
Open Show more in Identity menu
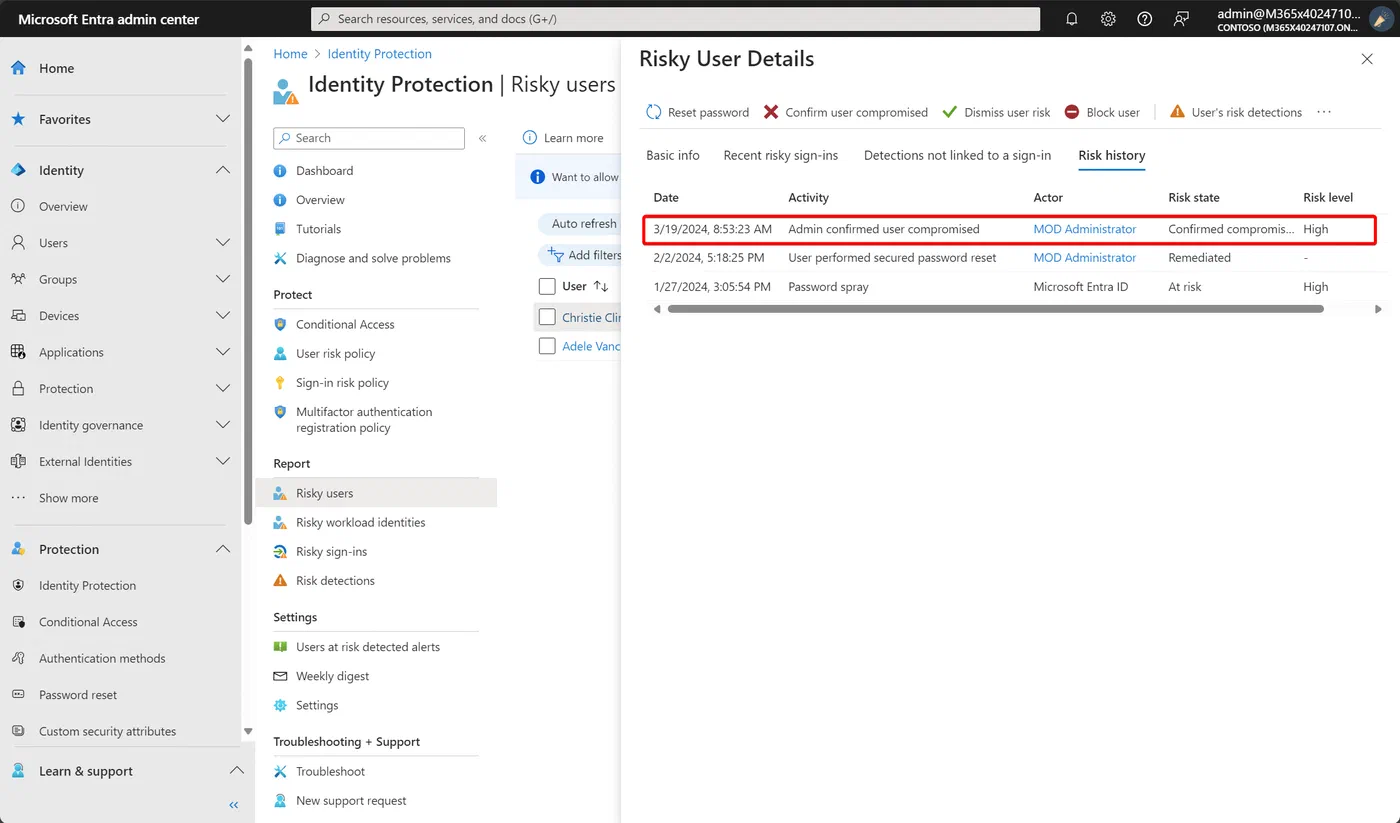click(x=68, y=498)
